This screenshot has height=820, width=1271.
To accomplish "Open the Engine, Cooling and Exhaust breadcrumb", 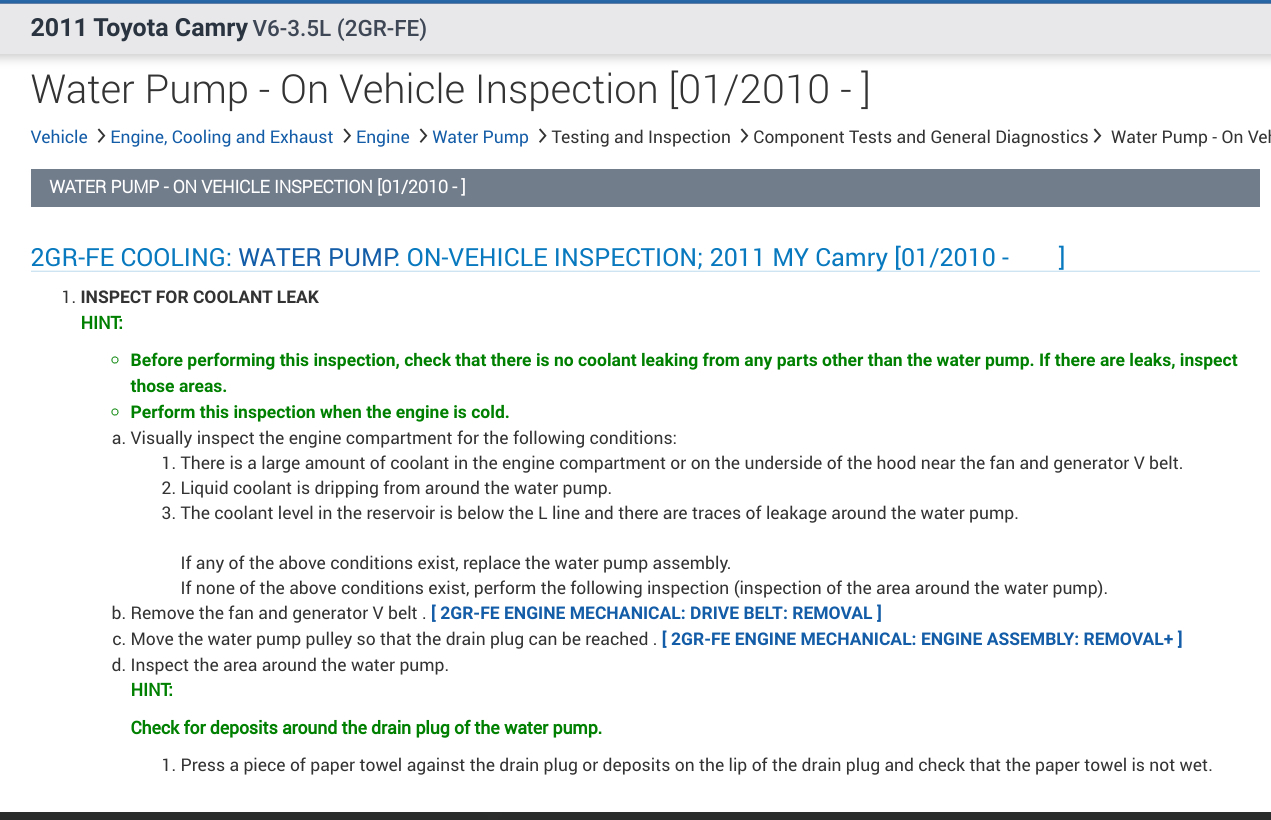I will (x=222, y=137).
